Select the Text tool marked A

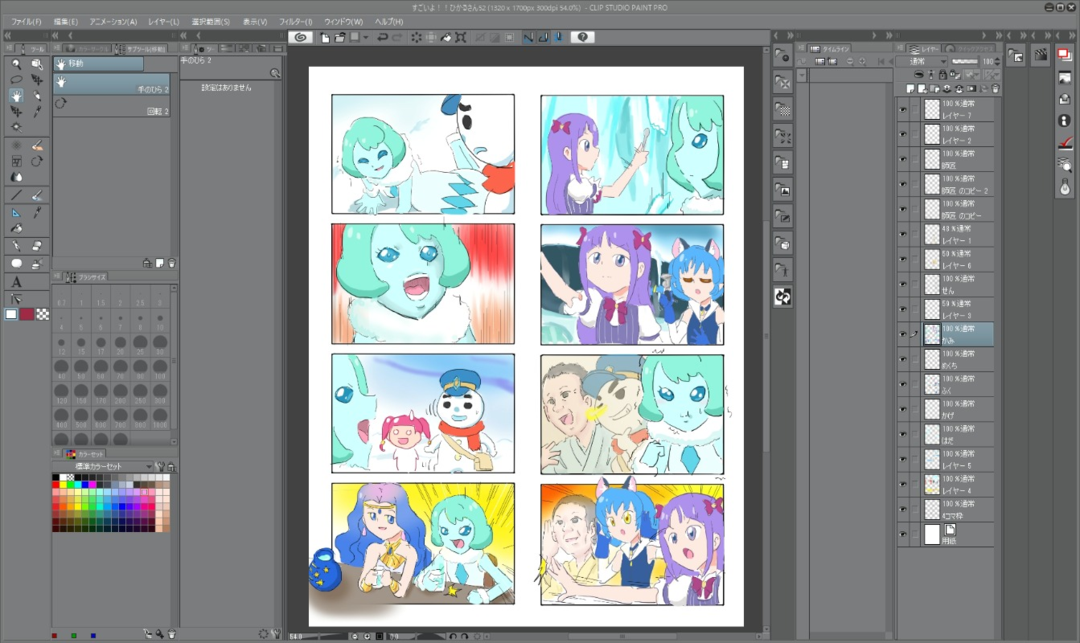16,282
